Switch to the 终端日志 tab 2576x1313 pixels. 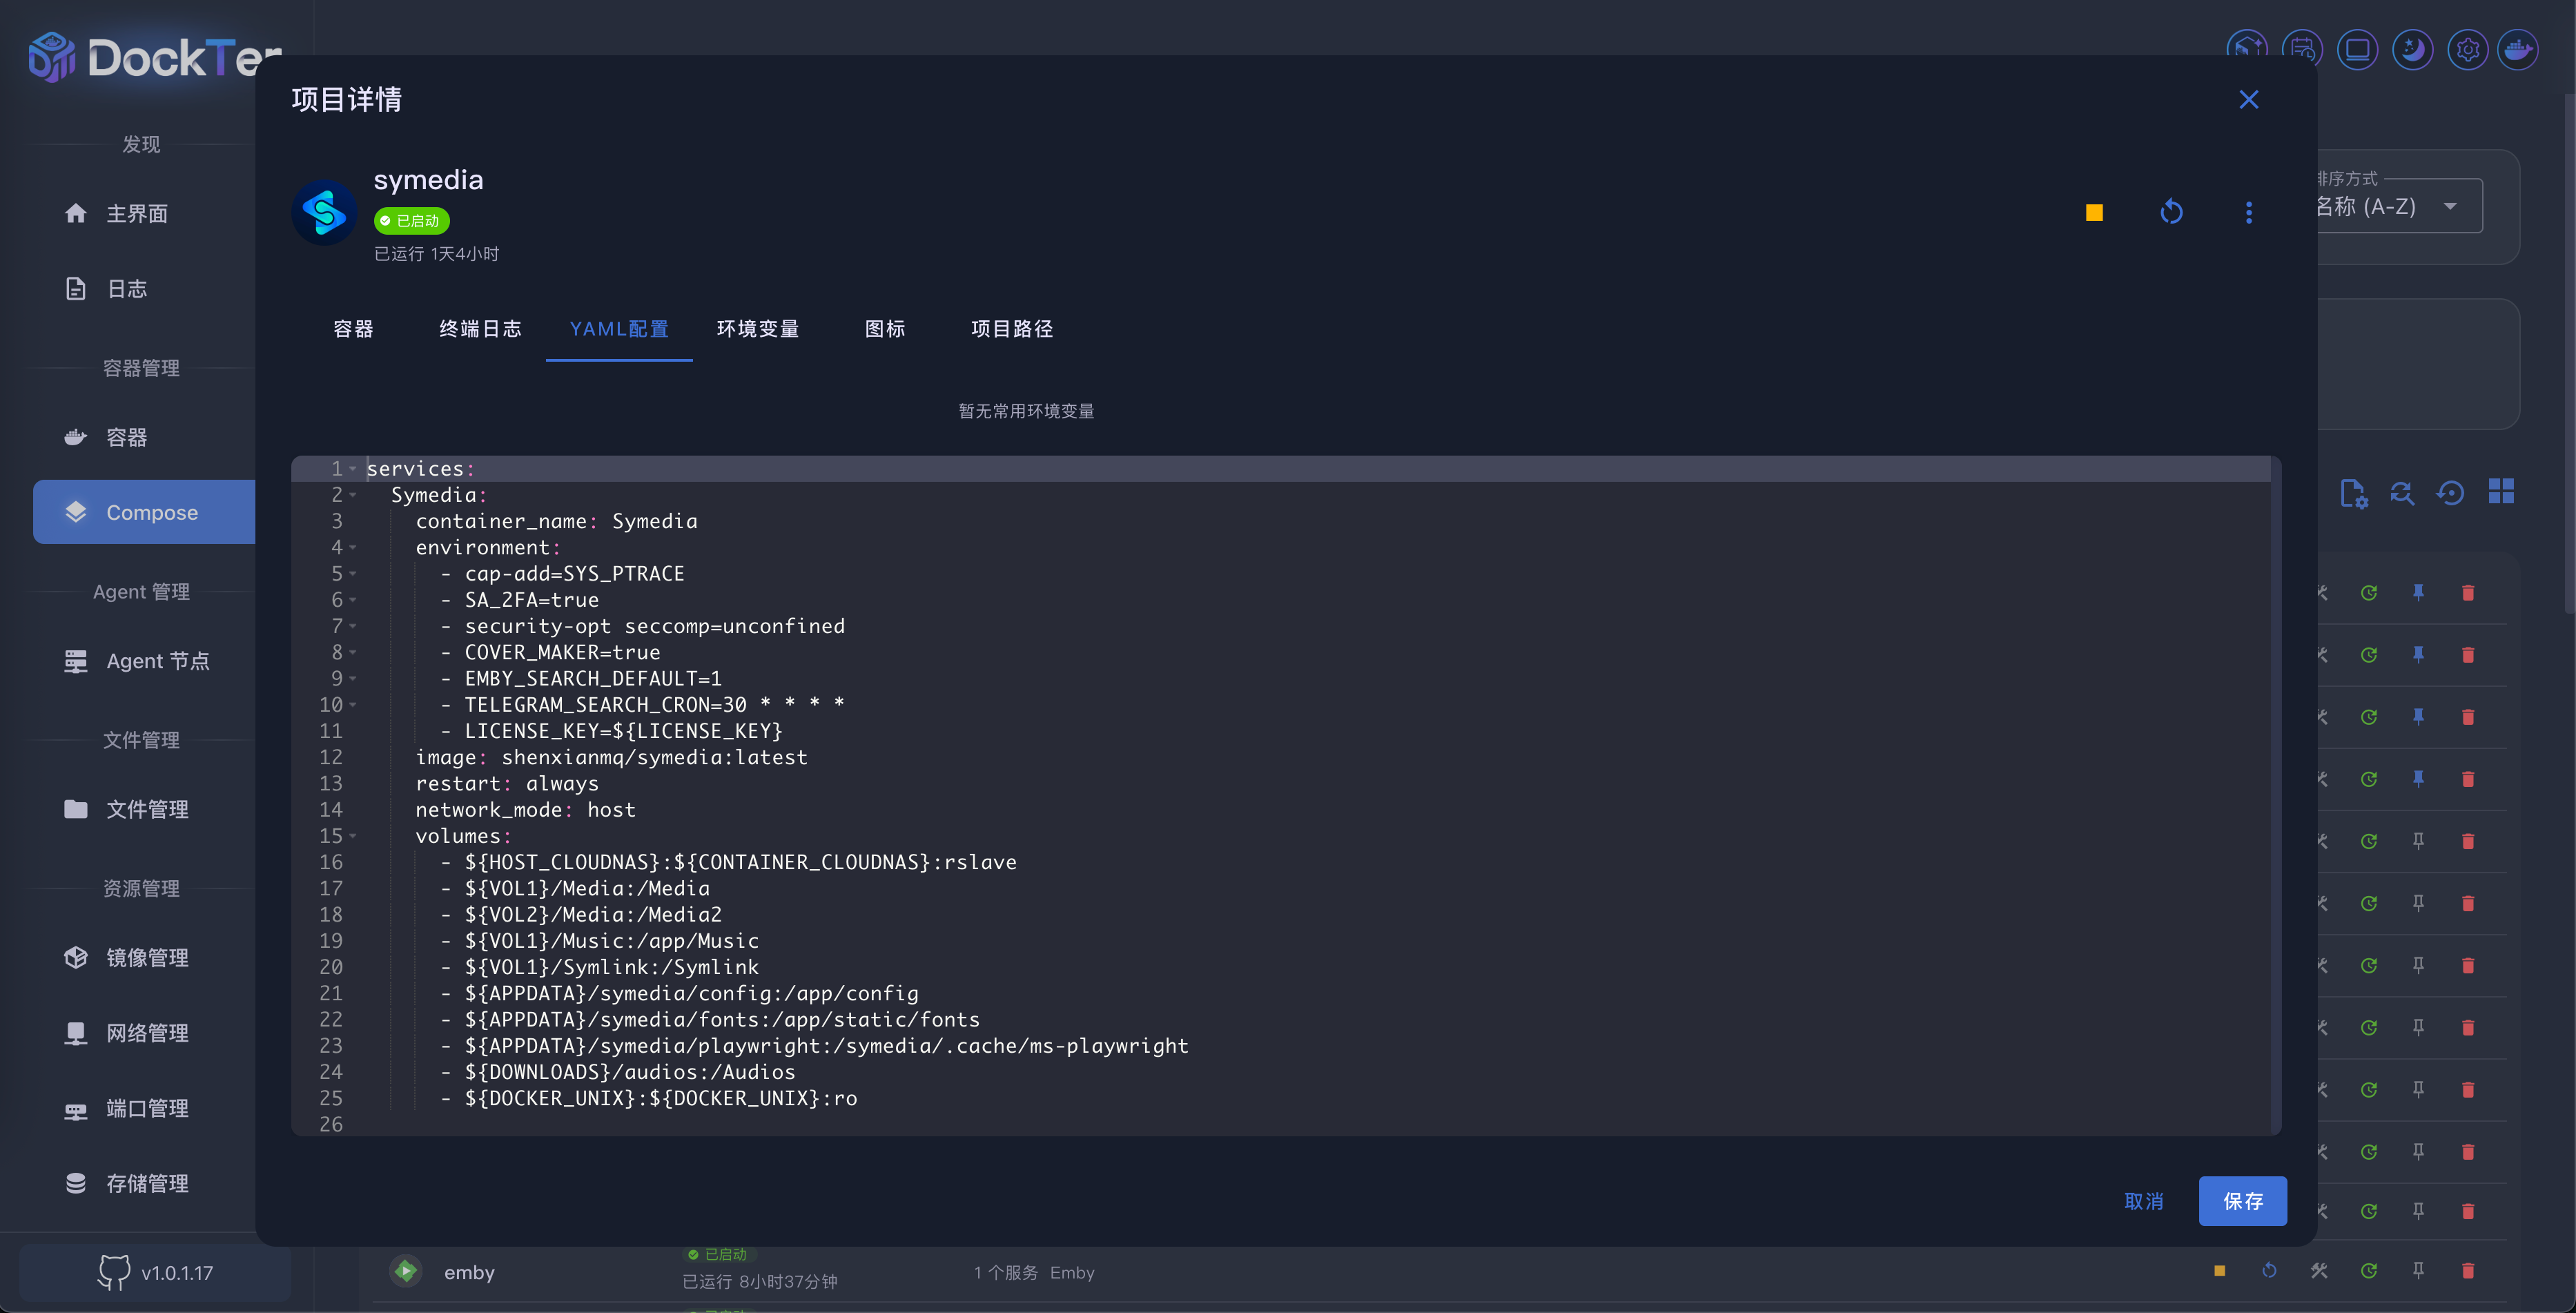[480, 329]
